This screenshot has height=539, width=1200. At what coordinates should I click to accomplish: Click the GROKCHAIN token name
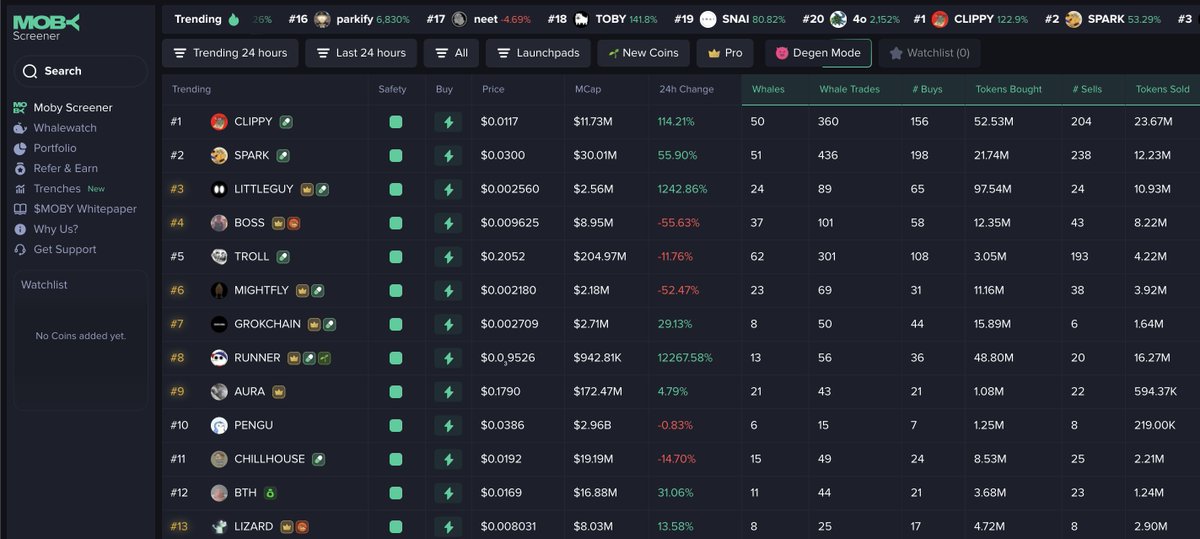[267, 324]
